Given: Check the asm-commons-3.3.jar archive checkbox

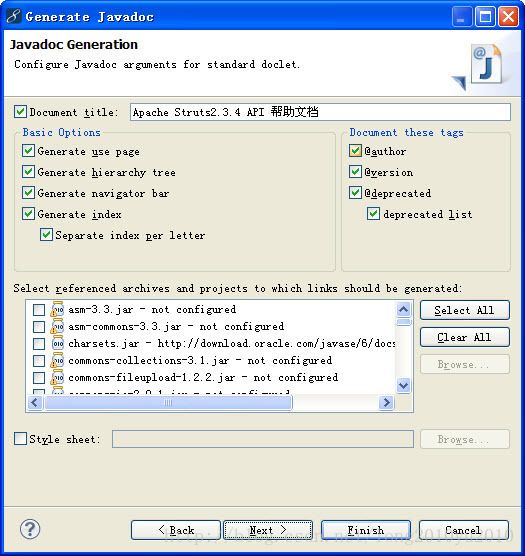Looking at the screenshot, I should pyautogui.click(x=39, y=327).
